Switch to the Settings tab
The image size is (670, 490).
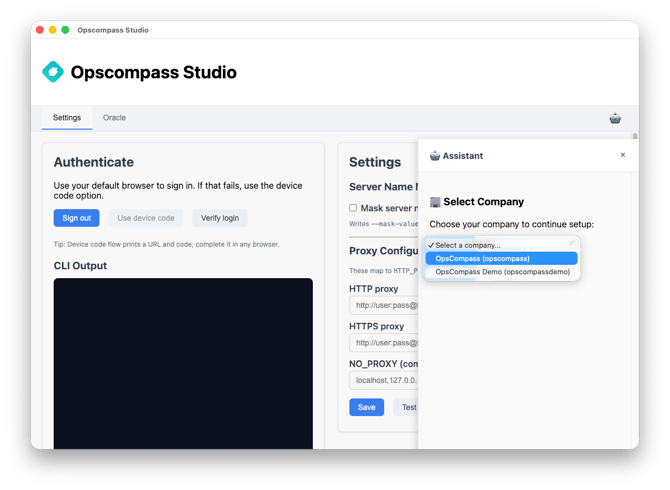coord(67,117)
